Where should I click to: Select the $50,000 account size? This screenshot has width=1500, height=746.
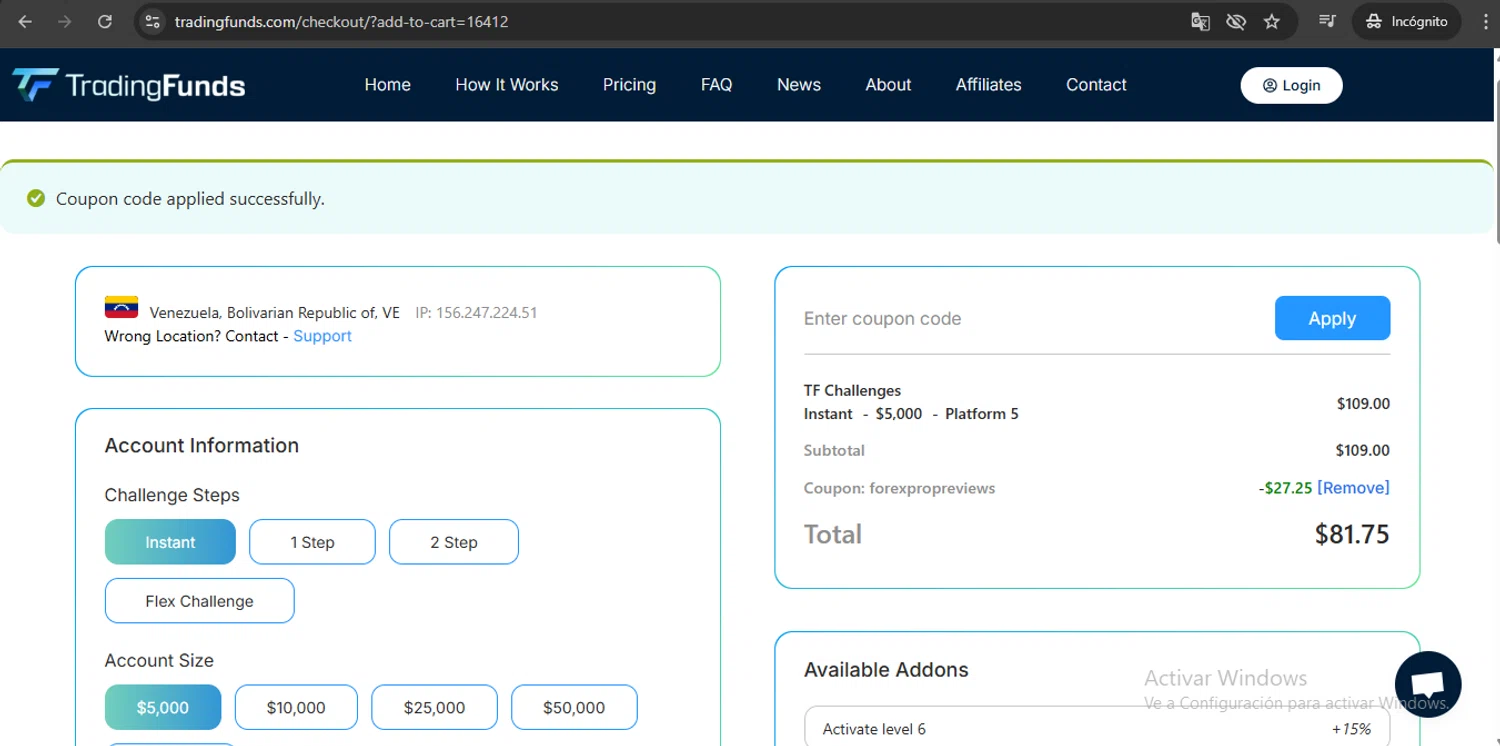(574, 707)
